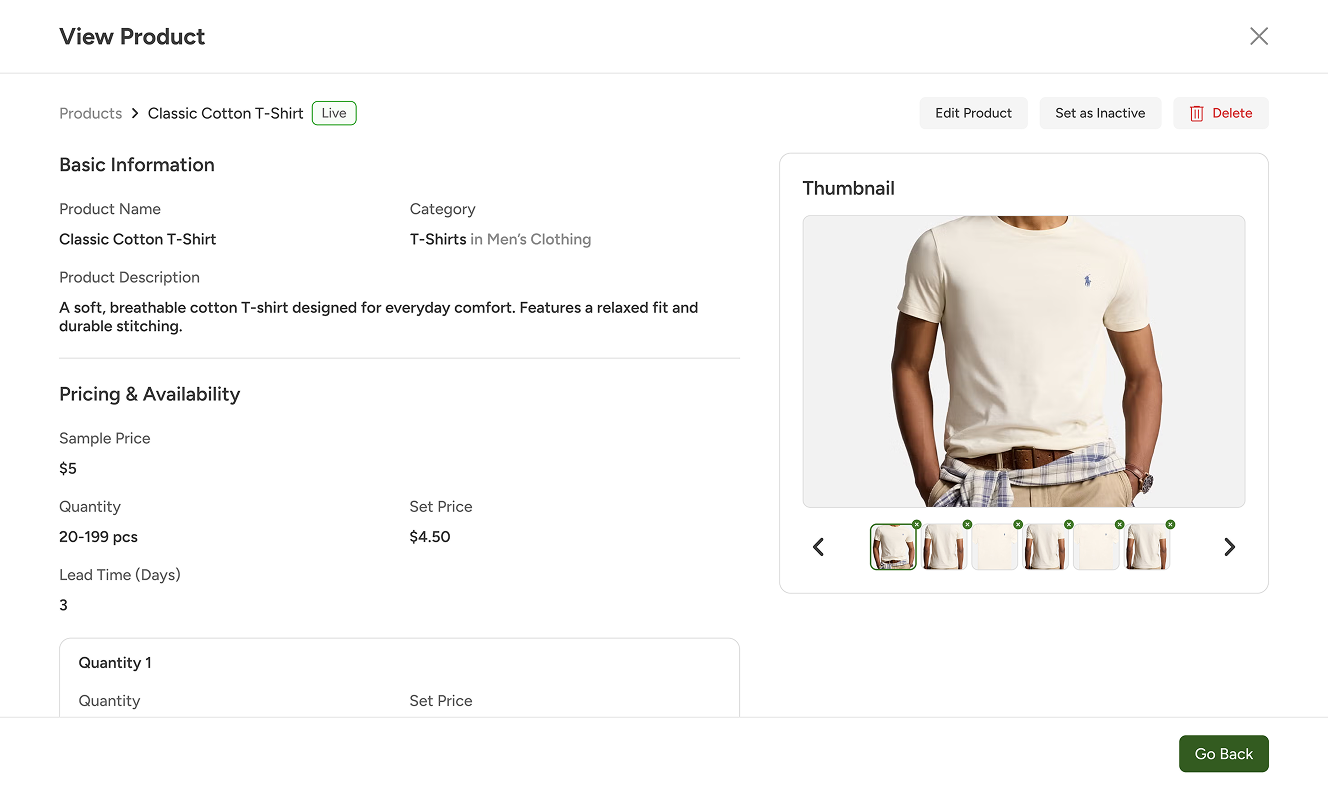This screenshot has width=1328, height=789.
Task: Remove the fourth thumbnail via its green x
Action: tap(1069, 524)
